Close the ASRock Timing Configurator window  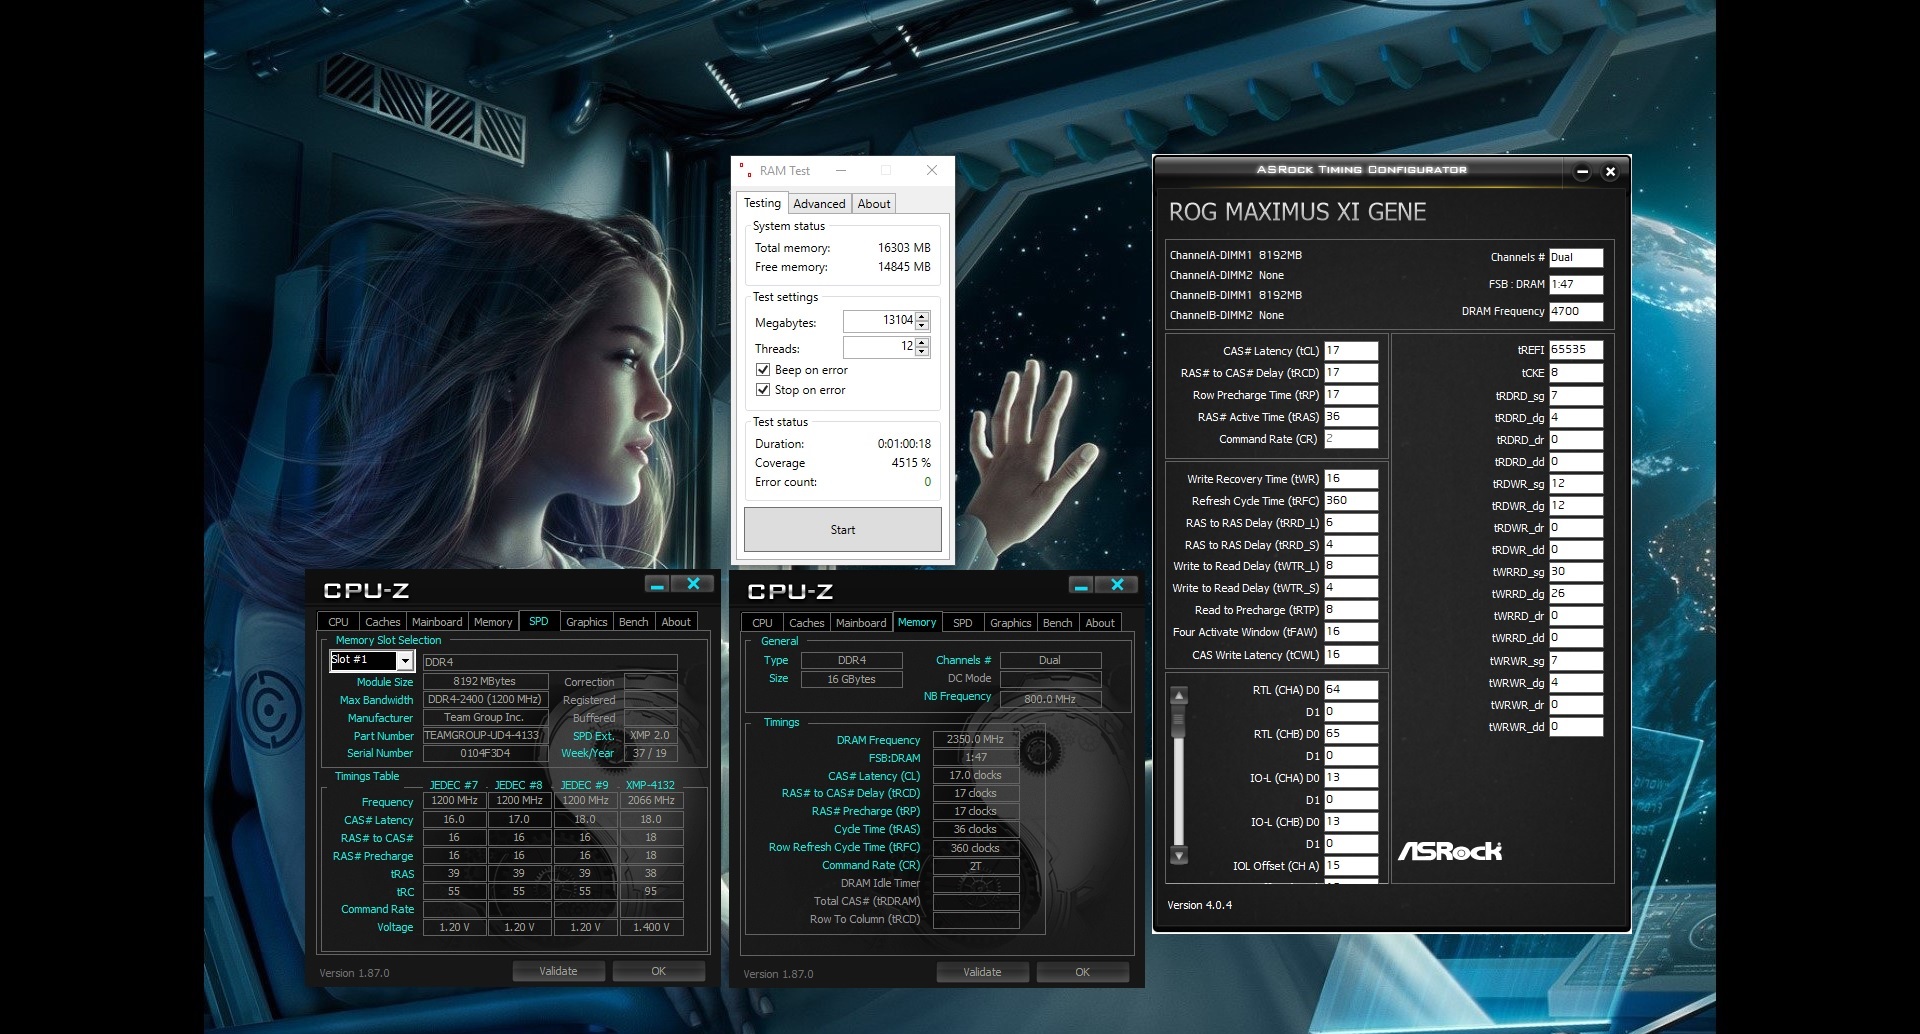coord(1610,172)
